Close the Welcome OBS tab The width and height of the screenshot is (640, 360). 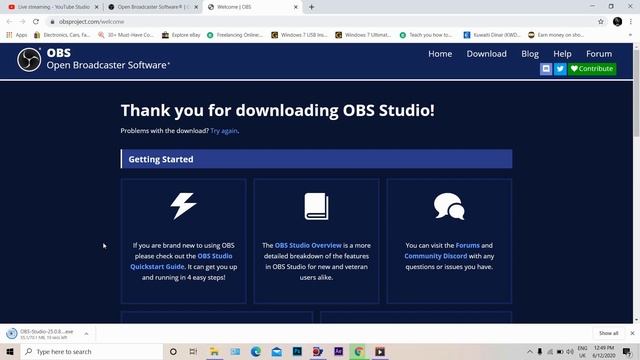pyautogui.click(x=296, y=7)
